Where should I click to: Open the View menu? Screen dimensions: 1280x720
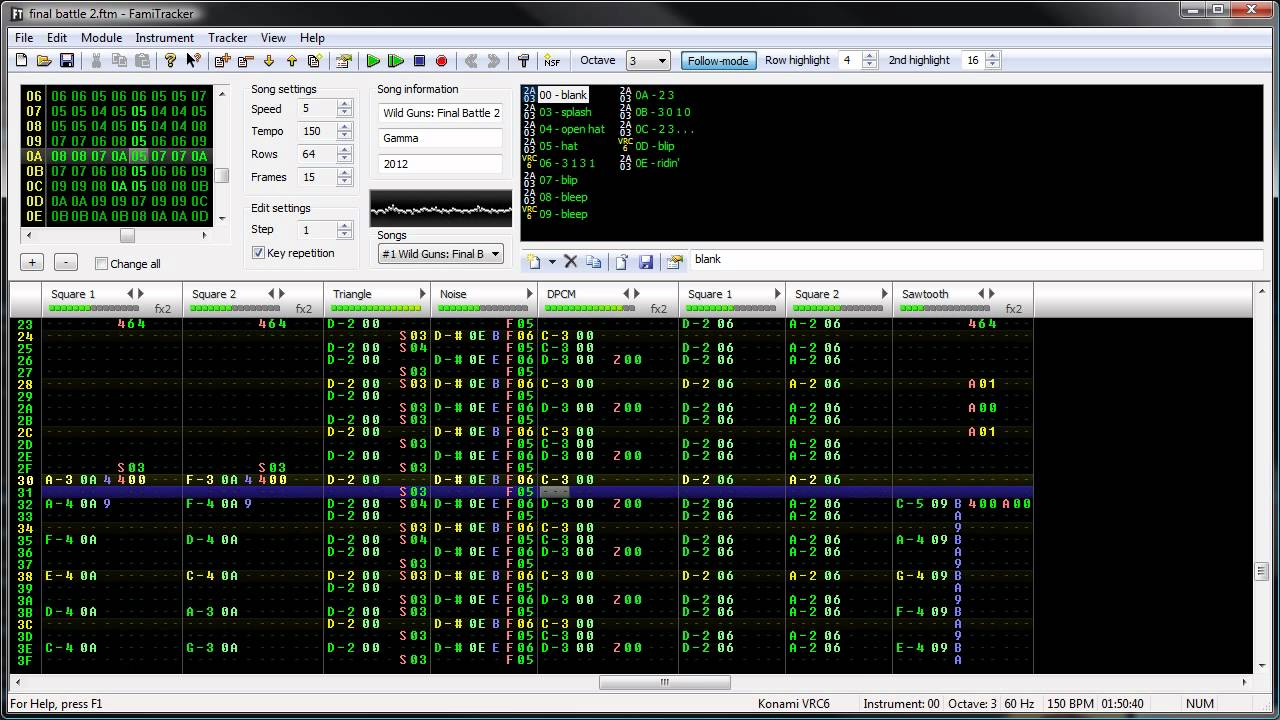point(273,38)
